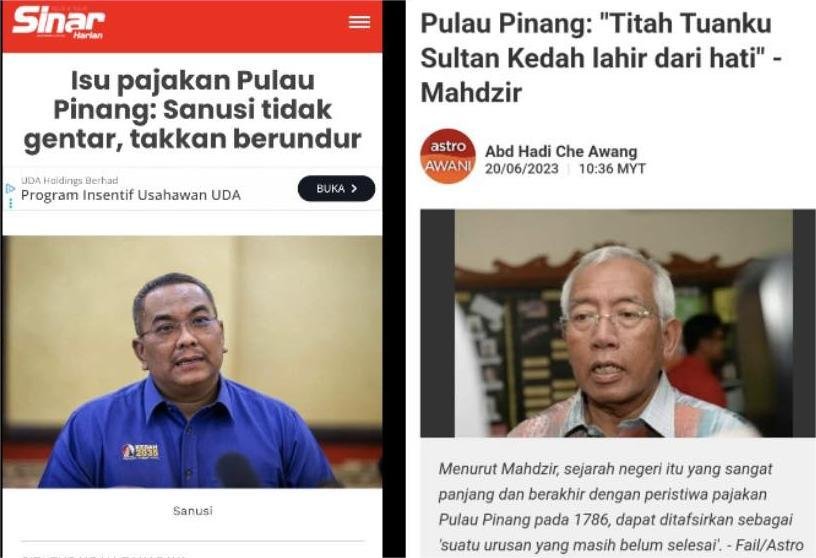
Task: Click the Menurut Mahdzir caption text
Action: pos(620,506)
